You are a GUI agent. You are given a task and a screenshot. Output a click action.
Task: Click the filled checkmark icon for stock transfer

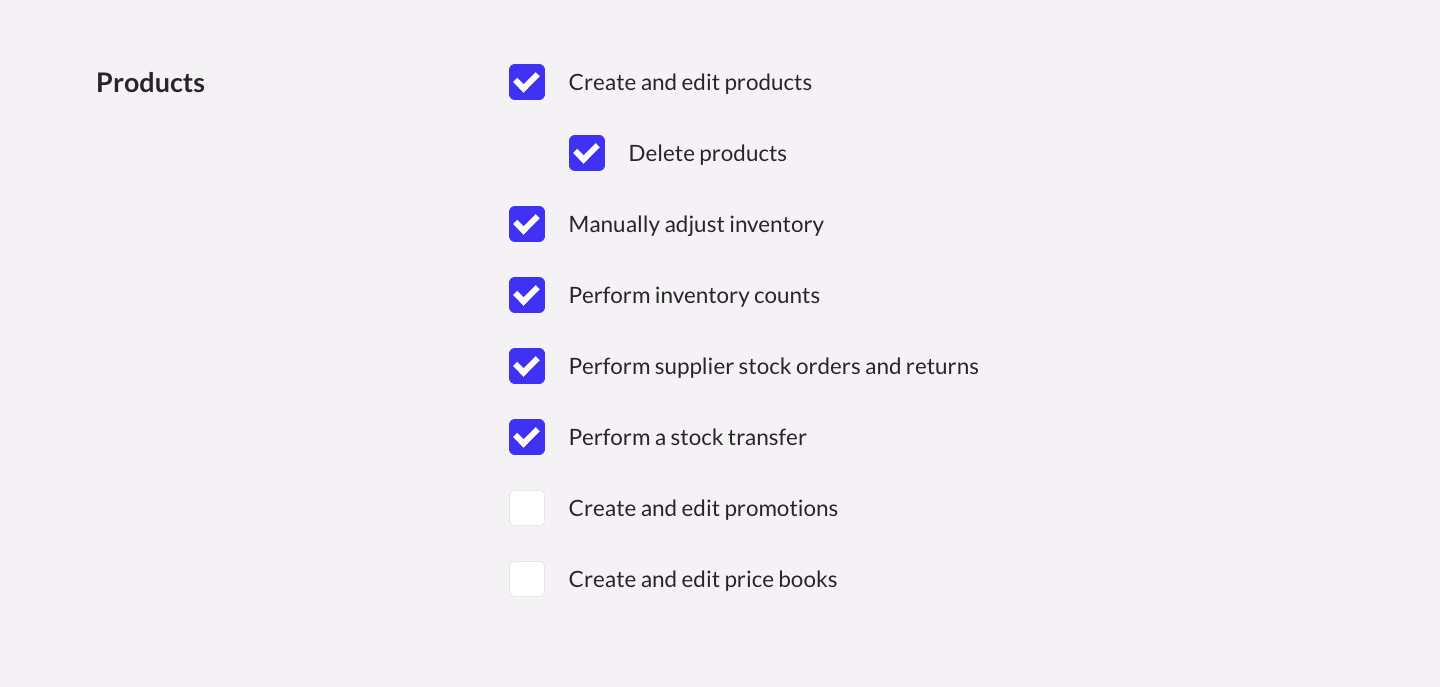pyautogui.click(x=527, y=437)
